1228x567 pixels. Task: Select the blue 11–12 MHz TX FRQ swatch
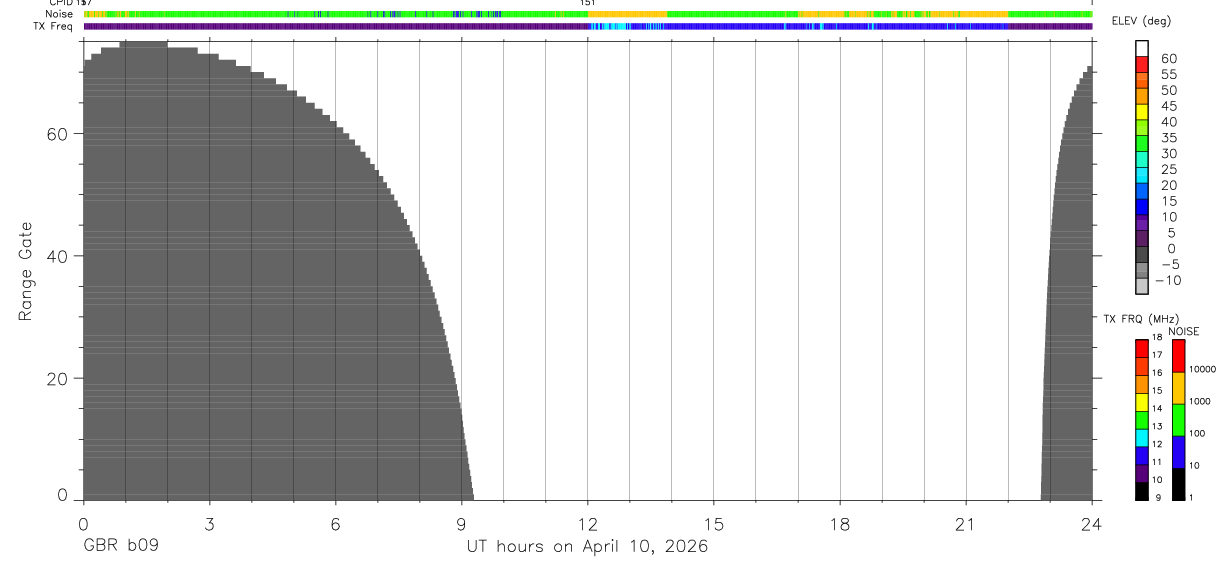click(1142, 456)
